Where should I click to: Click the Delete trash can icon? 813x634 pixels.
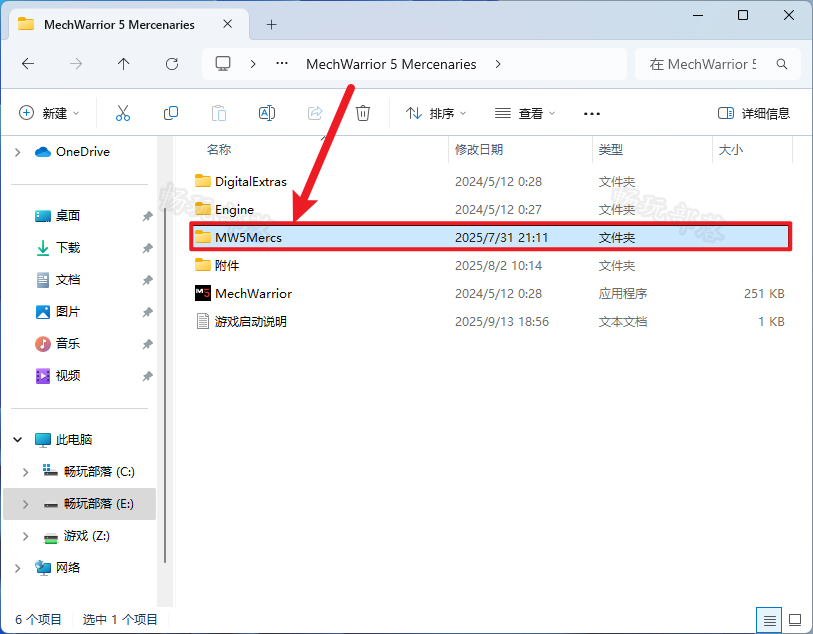[x=363, y=113]
